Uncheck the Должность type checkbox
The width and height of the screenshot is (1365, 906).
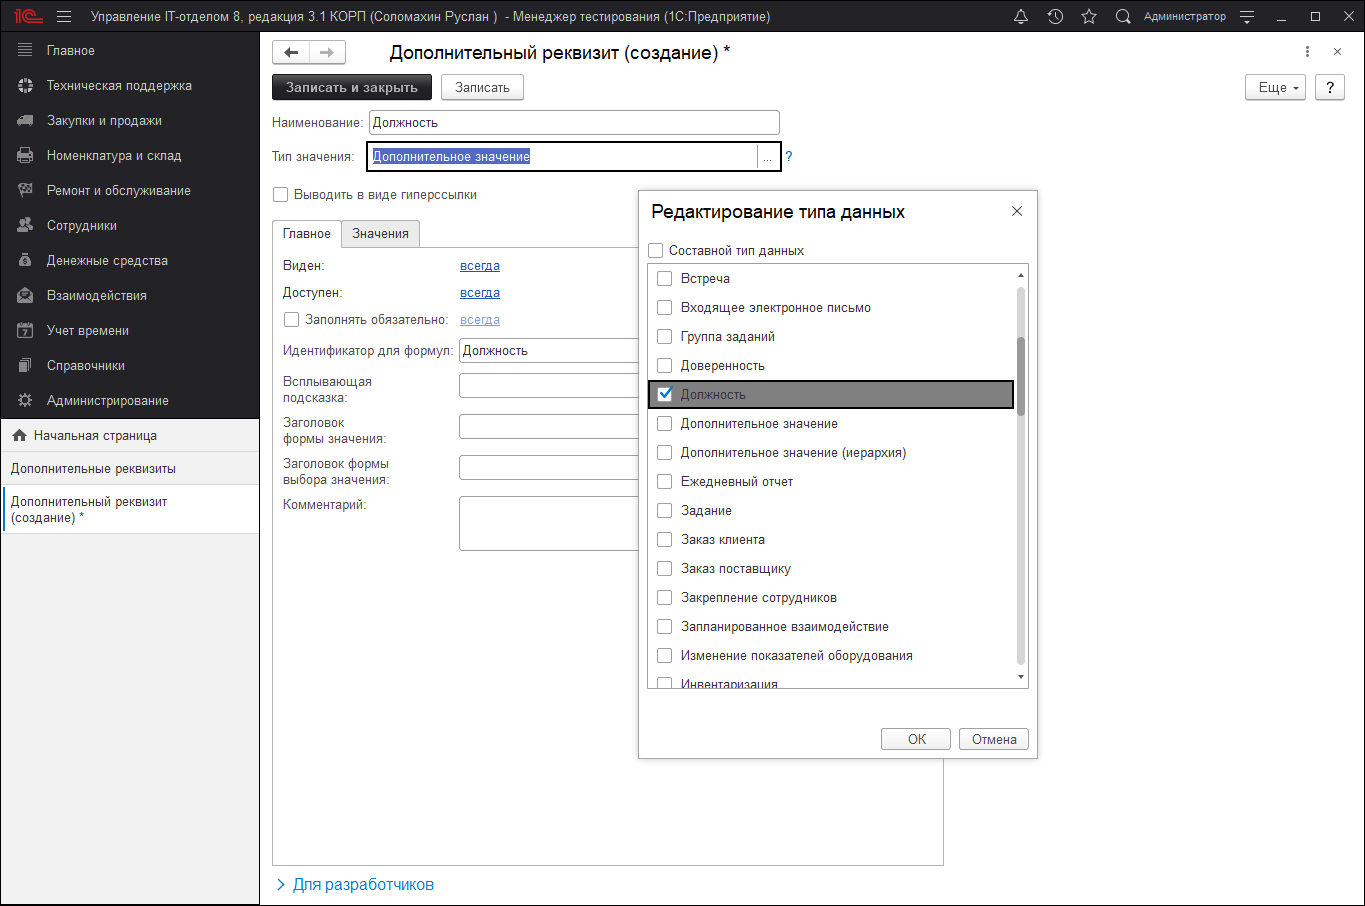(665, 394)
